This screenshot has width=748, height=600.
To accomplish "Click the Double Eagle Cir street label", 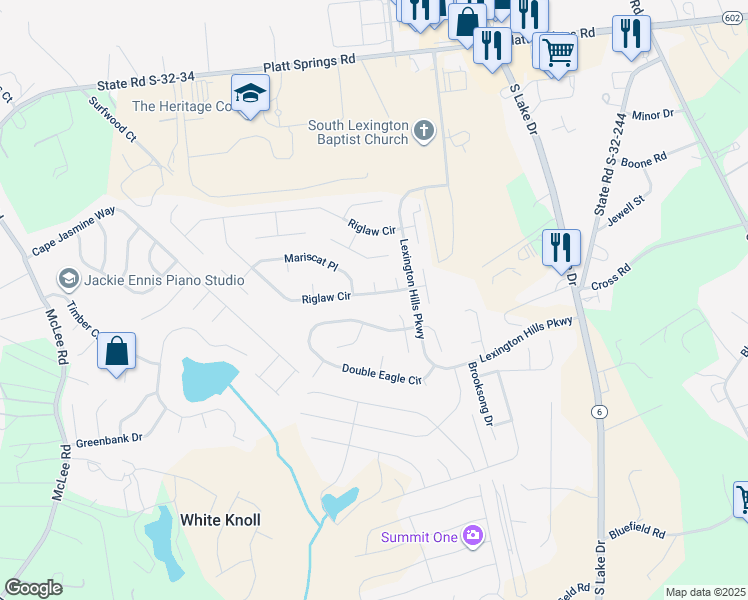I will 382,374.
